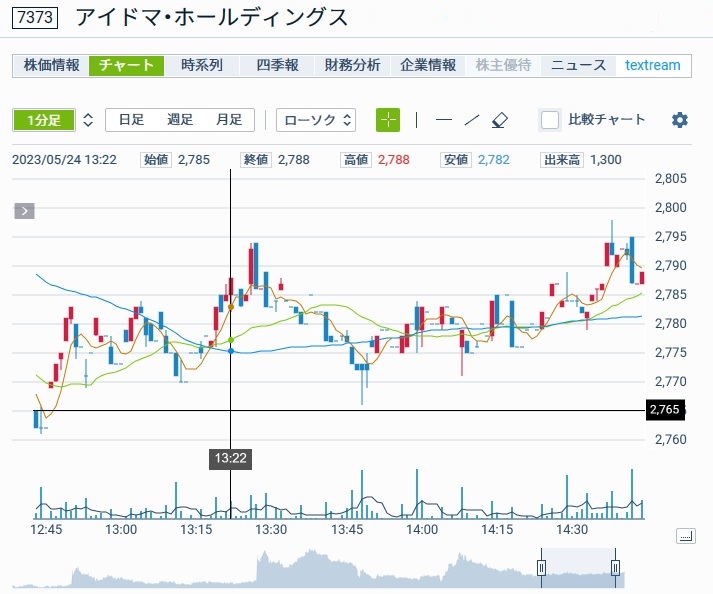Select the horizontal line drawing tool

tap(444, 120)
